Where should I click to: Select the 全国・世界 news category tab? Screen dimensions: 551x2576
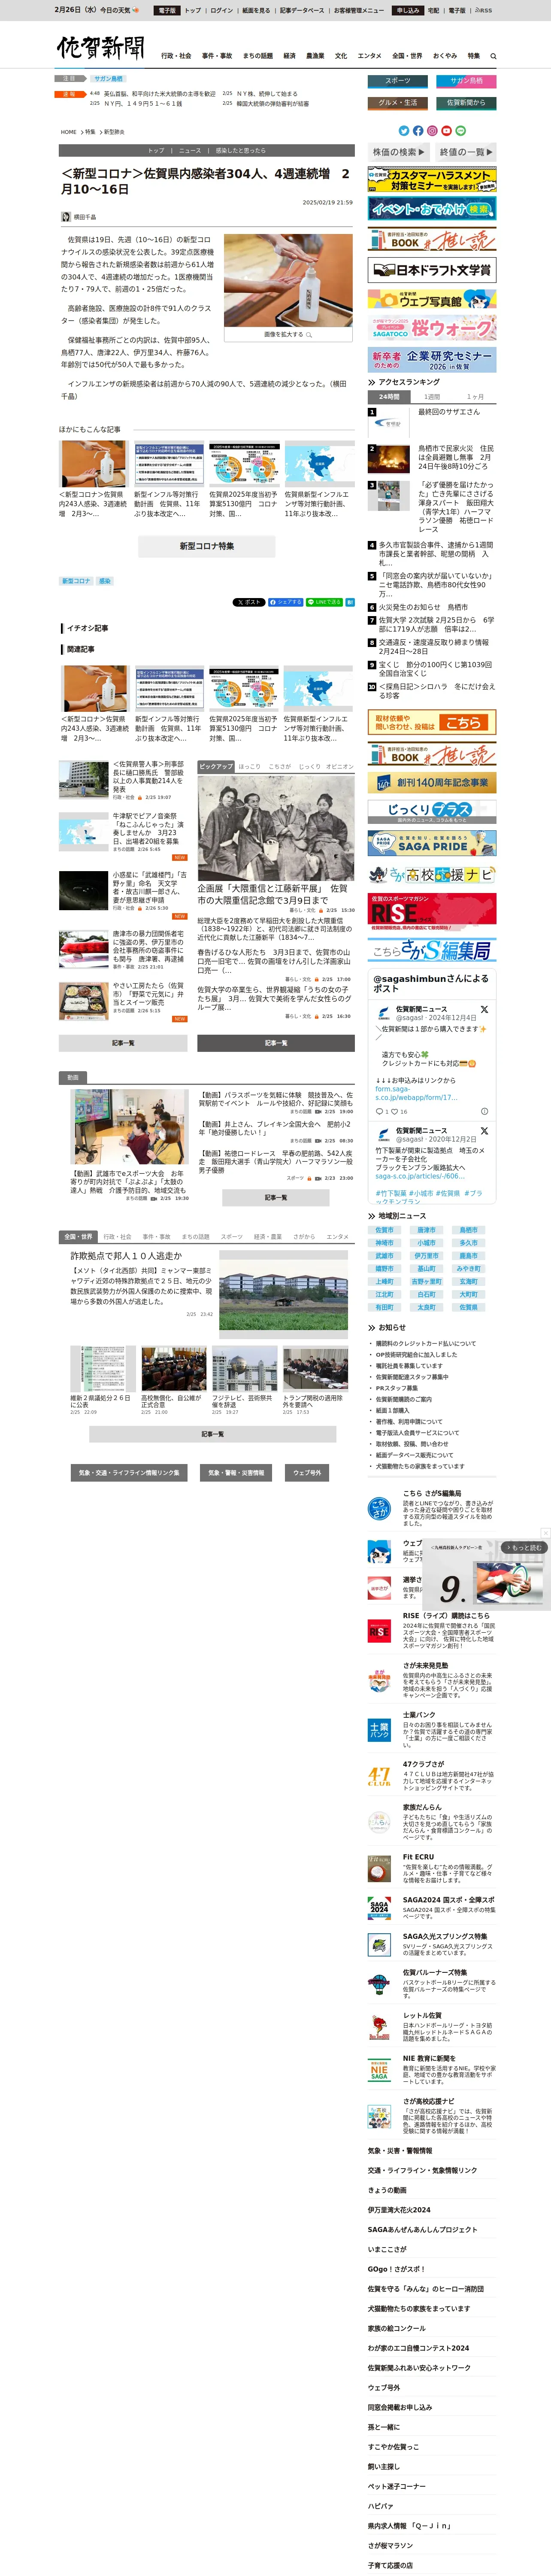point(78,1237)
